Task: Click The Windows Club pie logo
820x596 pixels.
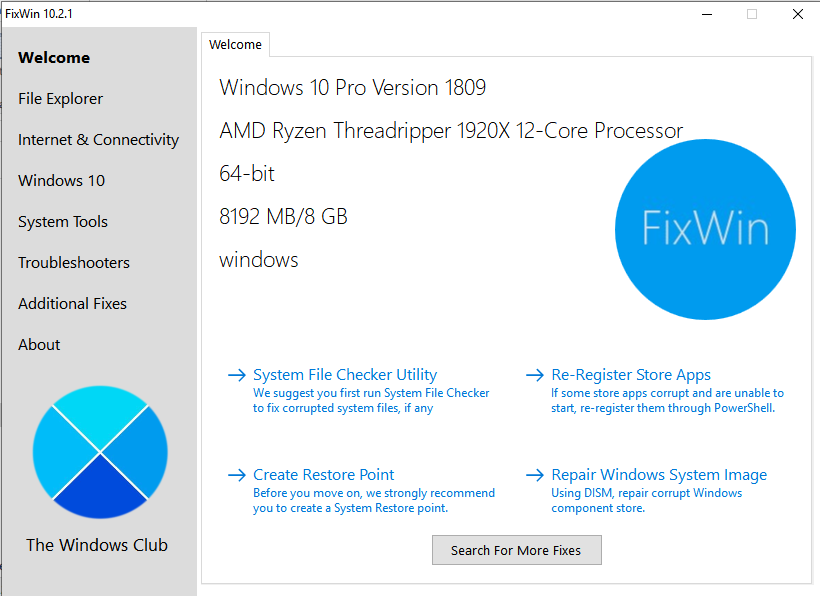Action: pyautogui.click(x=100, y=452)
